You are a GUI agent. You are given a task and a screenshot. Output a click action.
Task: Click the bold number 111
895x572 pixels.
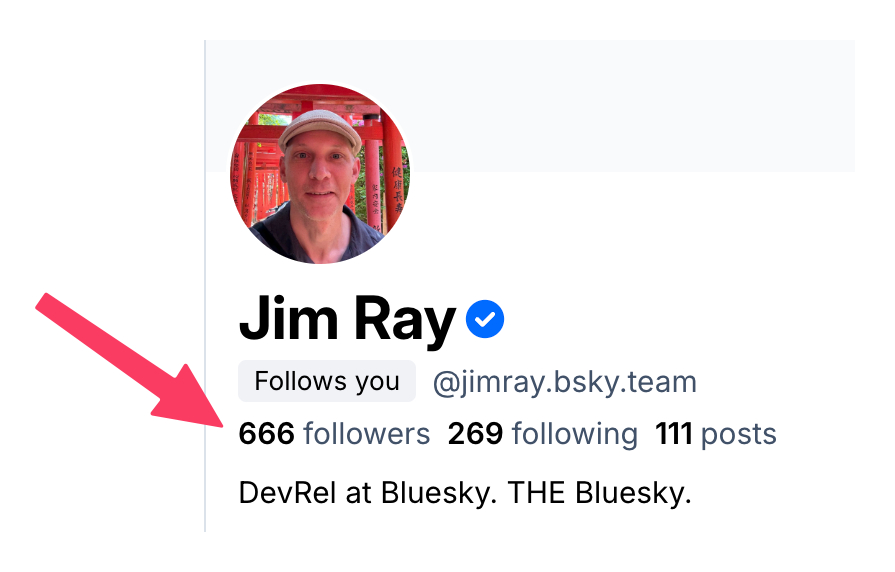coord(674,433)
